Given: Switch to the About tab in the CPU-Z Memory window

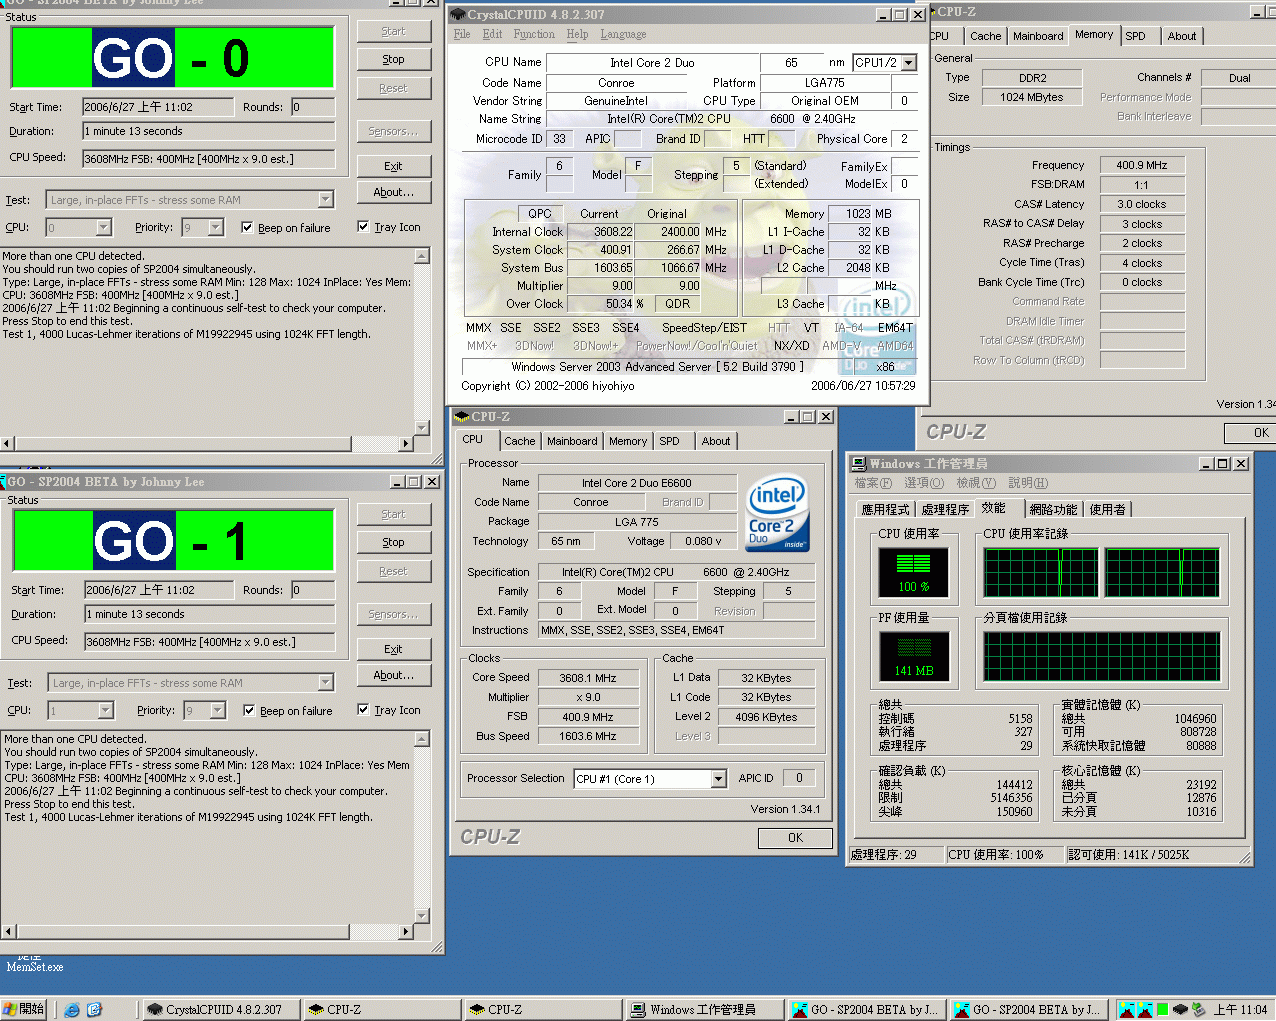Looking at the screenshot, I should 1181,36.
